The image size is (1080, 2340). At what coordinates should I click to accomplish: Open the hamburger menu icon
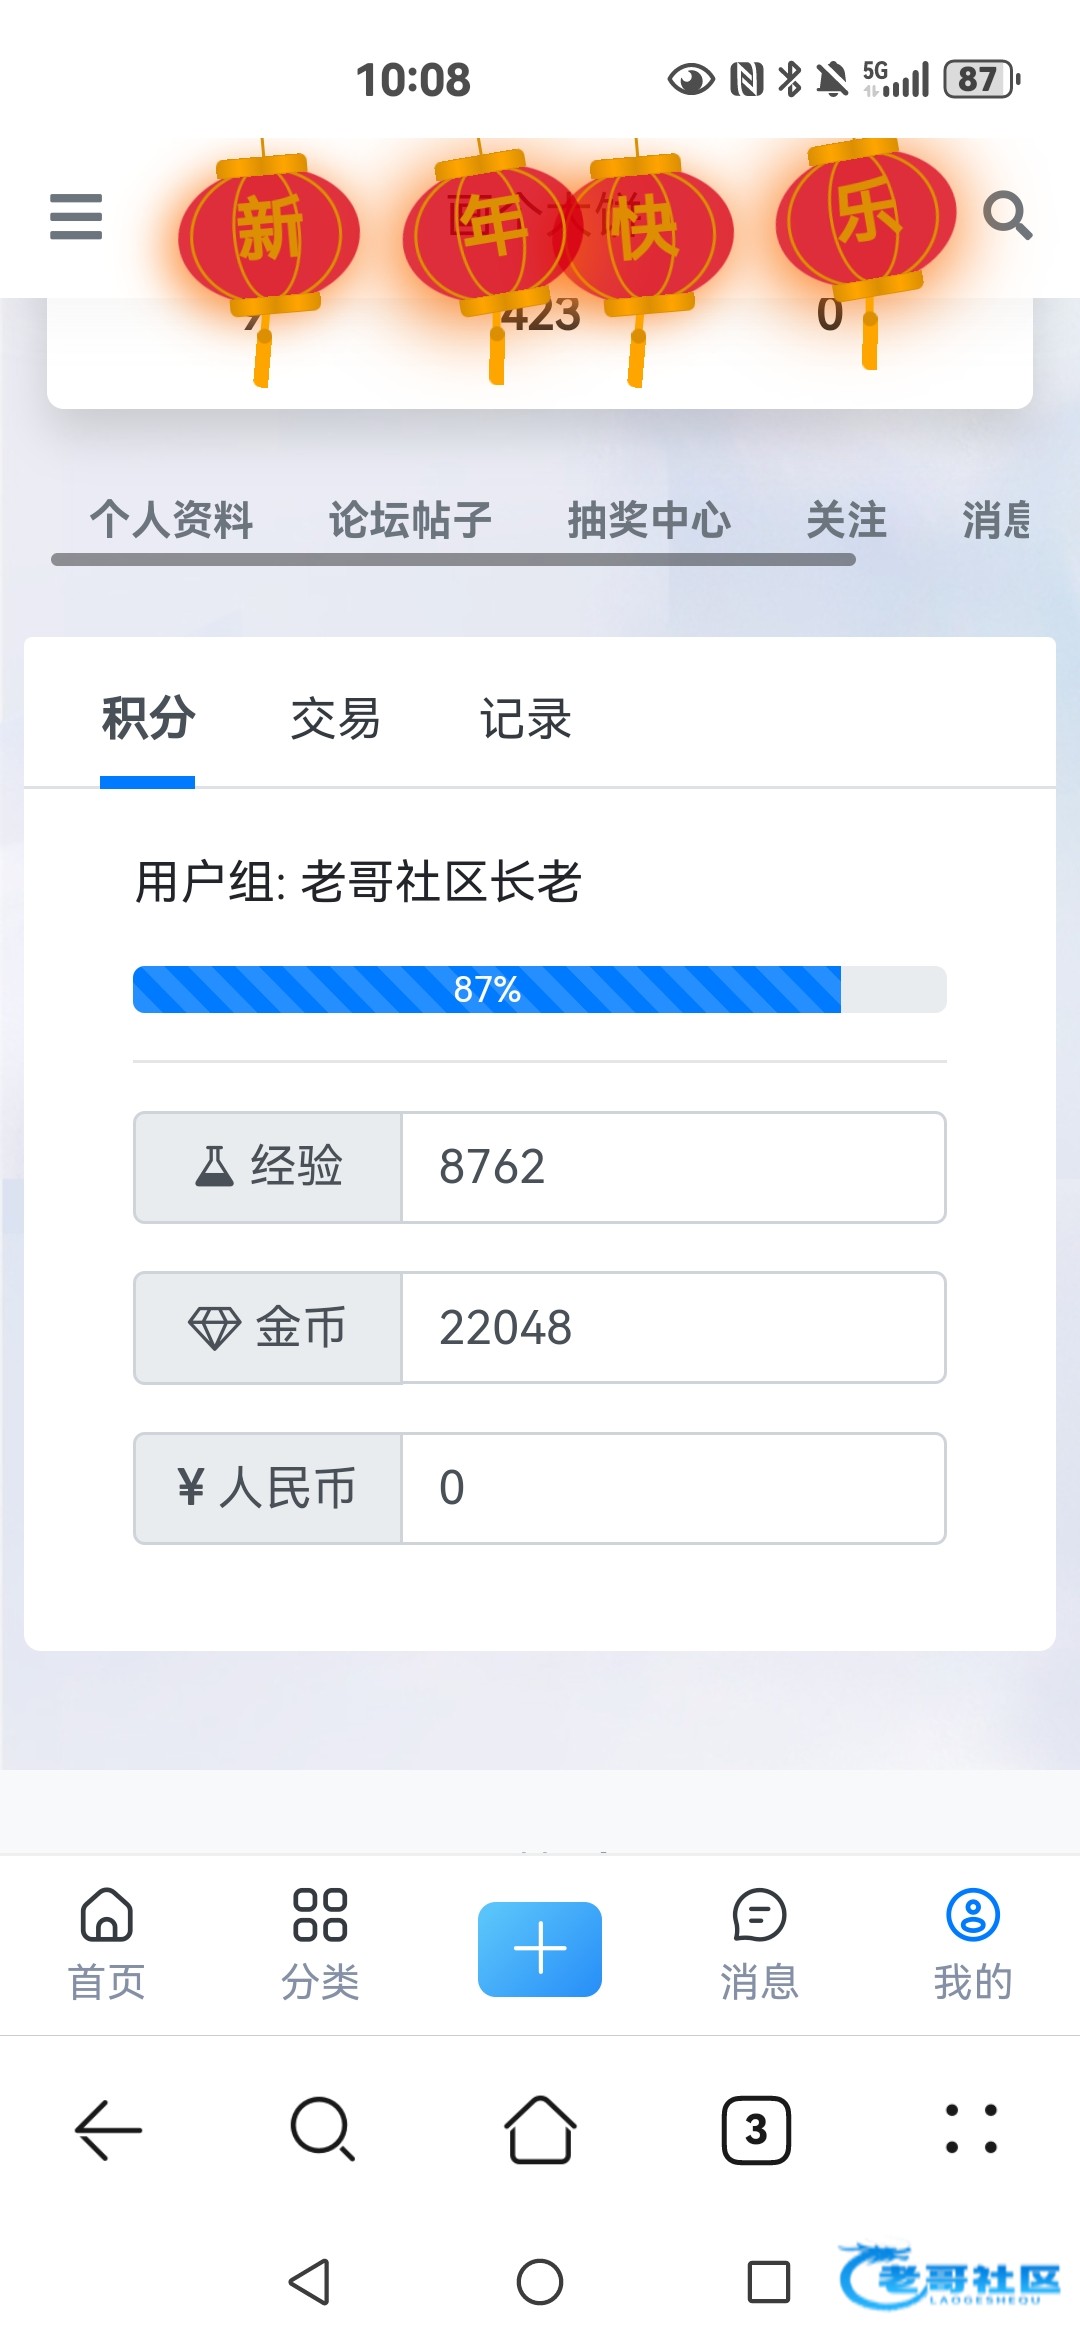pos(76,217)
